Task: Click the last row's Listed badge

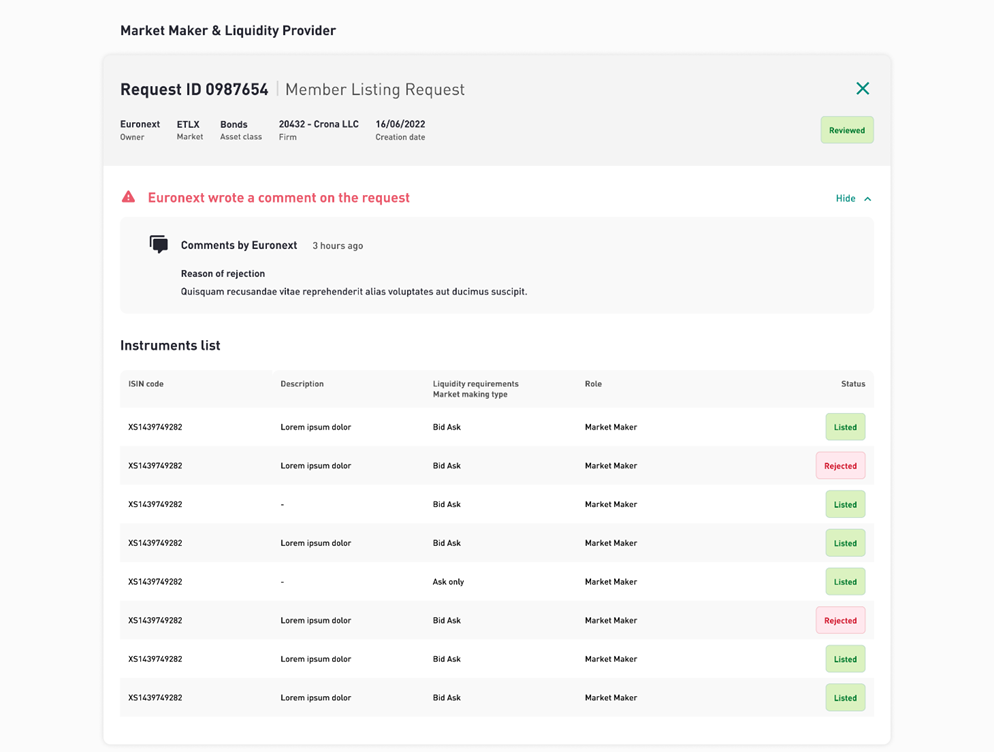Action: (x=845, y=698)
